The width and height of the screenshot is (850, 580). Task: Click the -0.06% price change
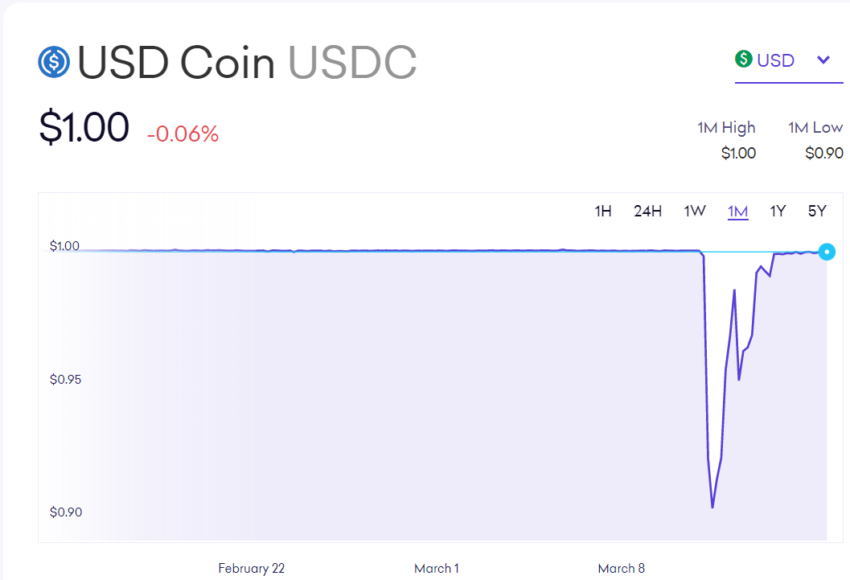(x=183, y=134)
